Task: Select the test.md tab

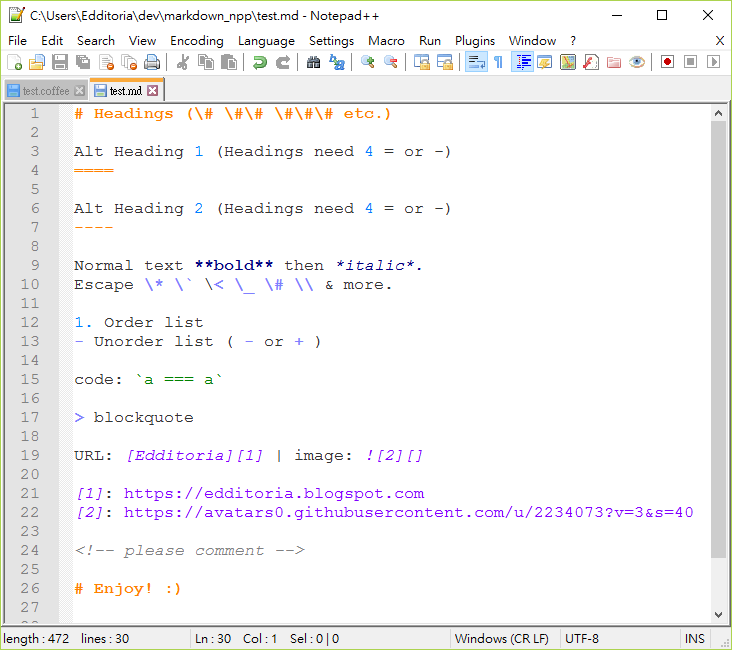Action: click(126, 90)
